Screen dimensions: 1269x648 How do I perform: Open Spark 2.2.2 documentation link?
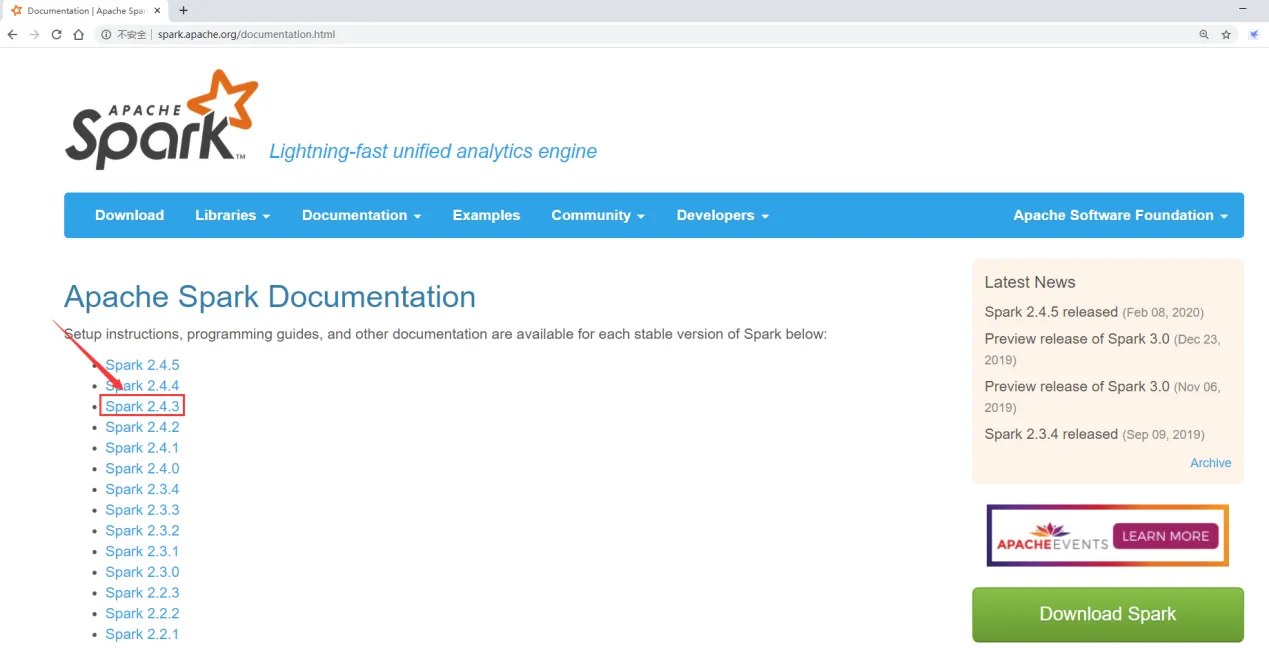(x=142, y=613)
